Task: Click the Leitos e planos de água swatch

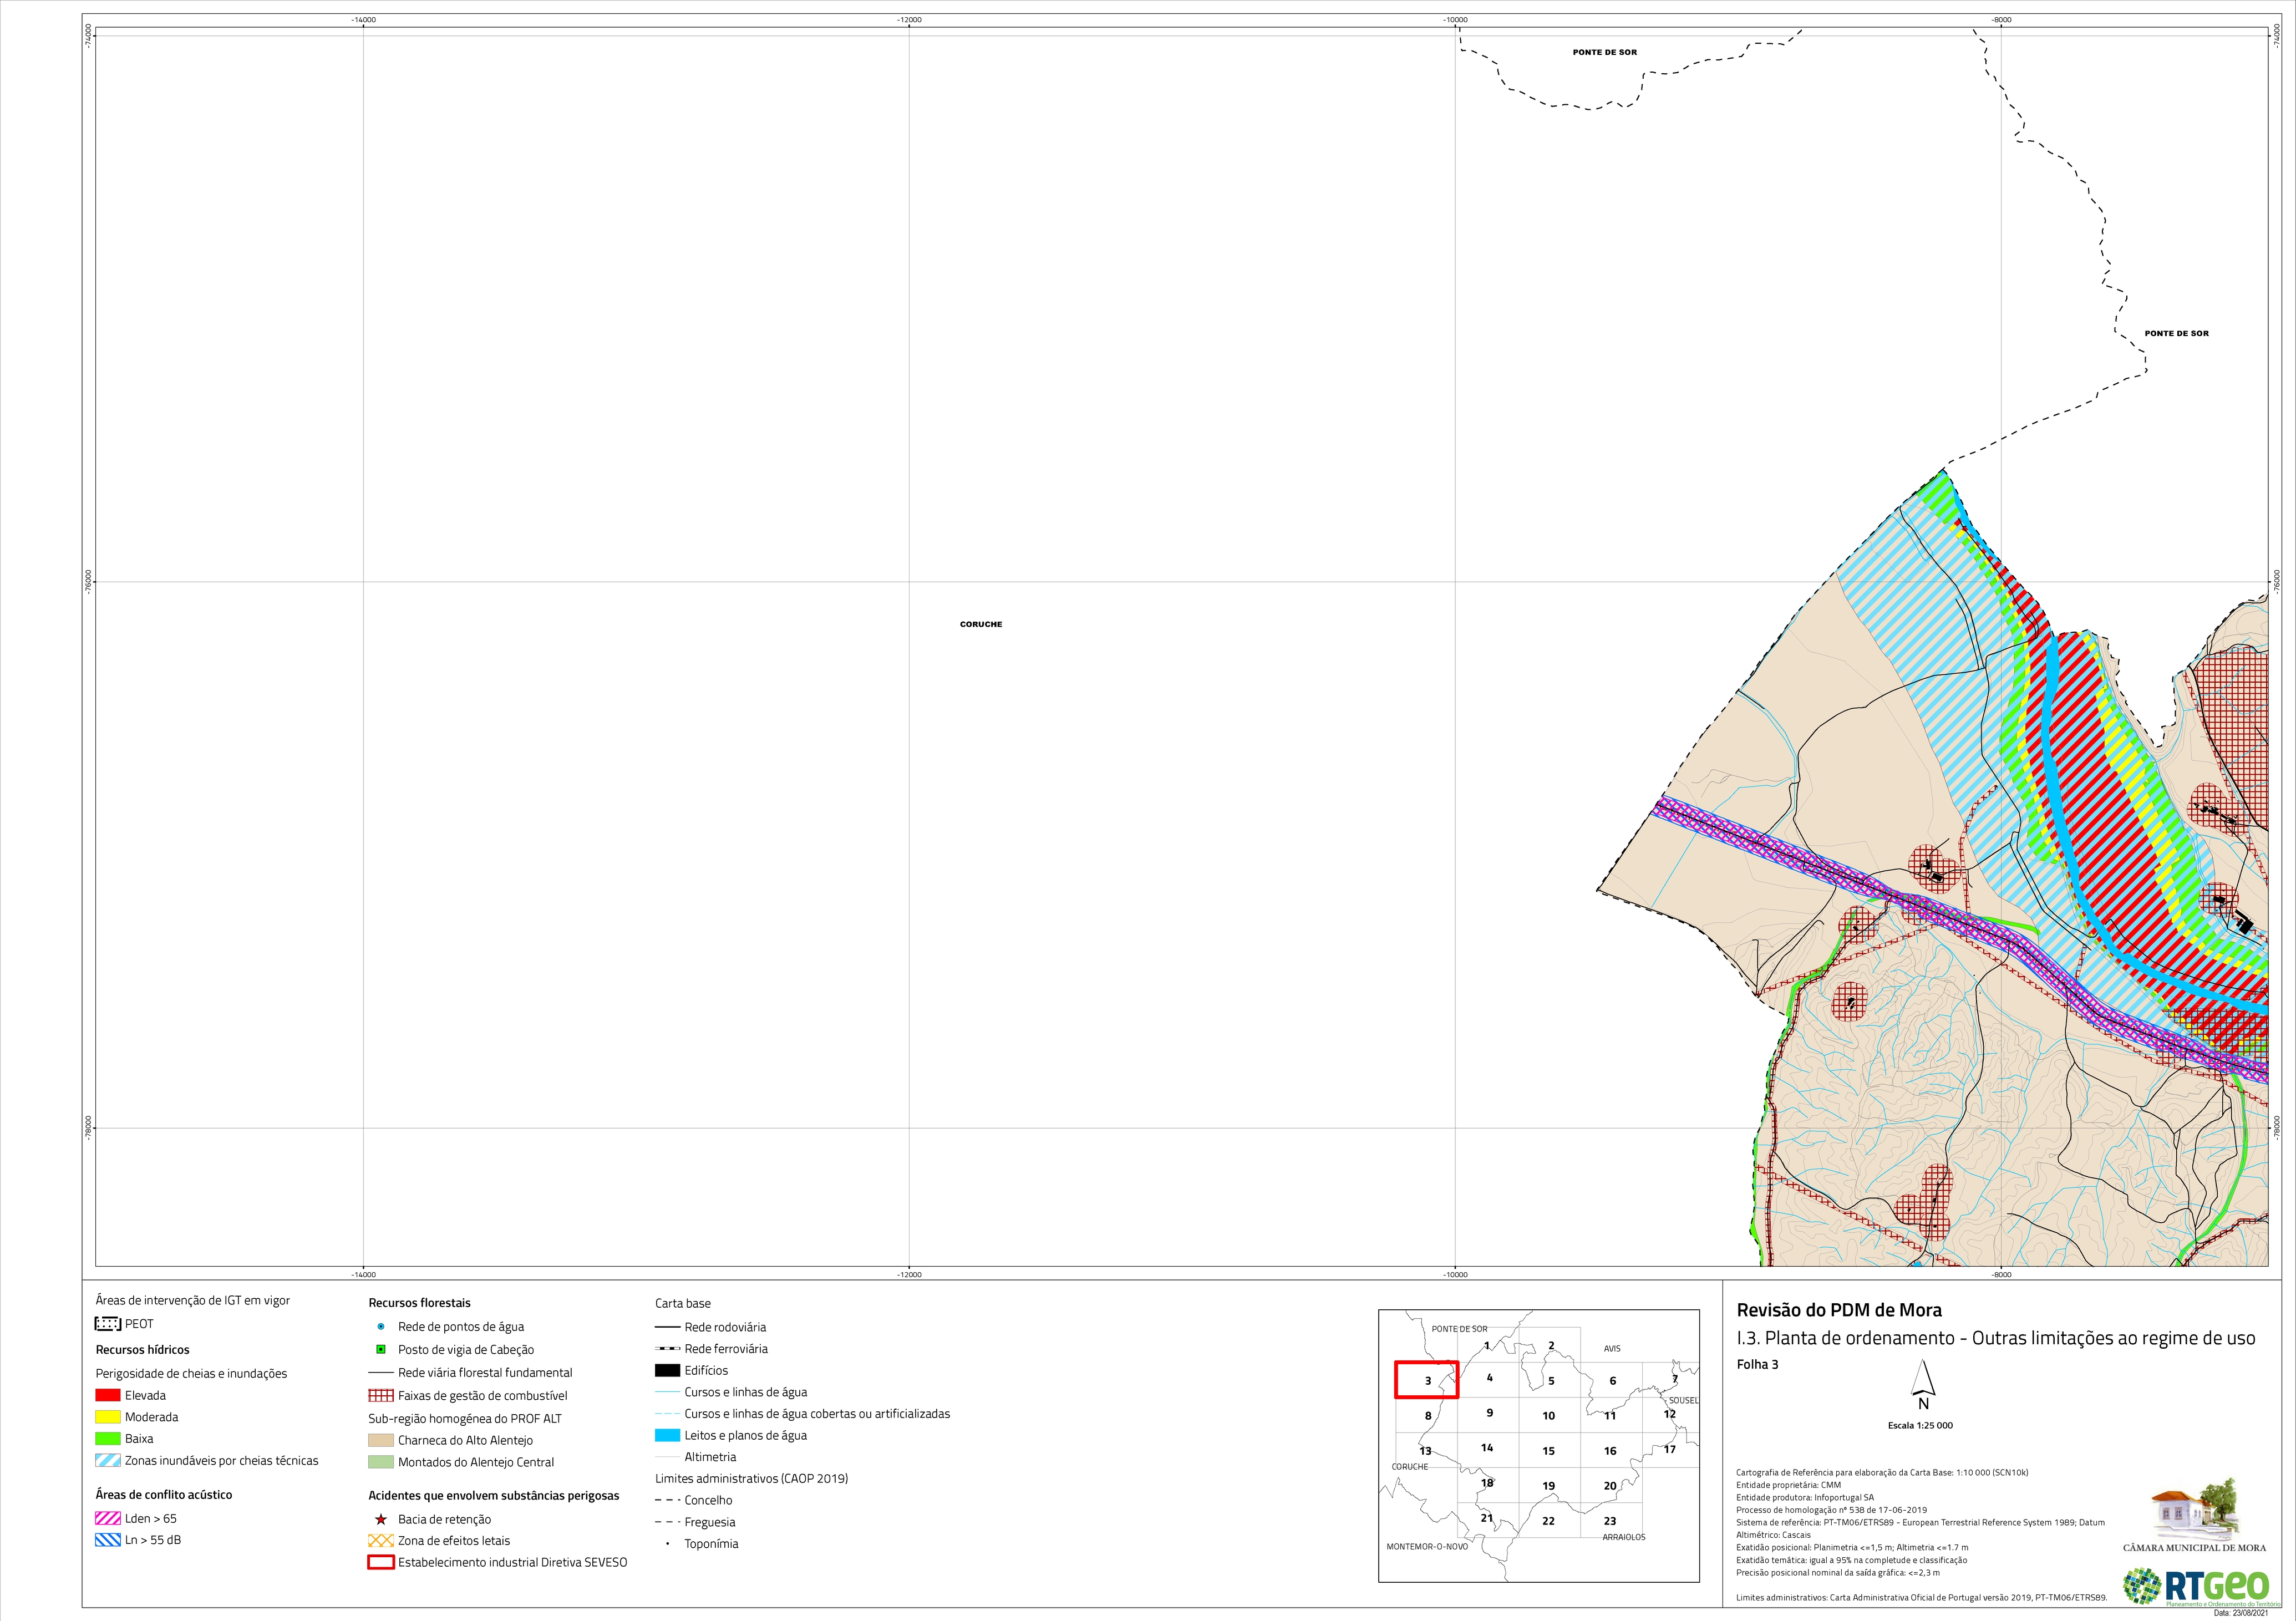Action: (667, 1436)
